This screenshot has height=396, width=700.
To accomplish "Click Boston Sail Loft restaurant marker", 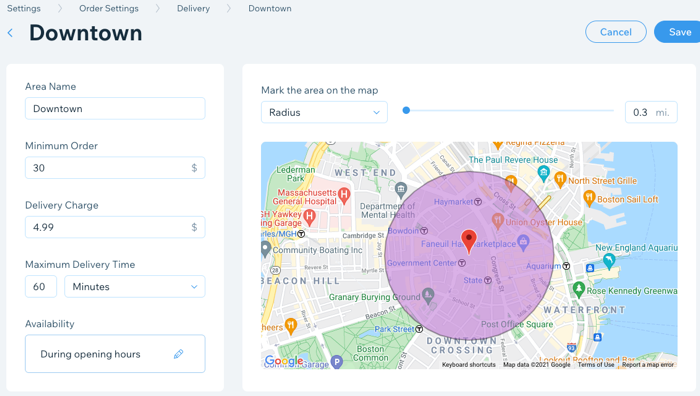I will click(589, 198).
